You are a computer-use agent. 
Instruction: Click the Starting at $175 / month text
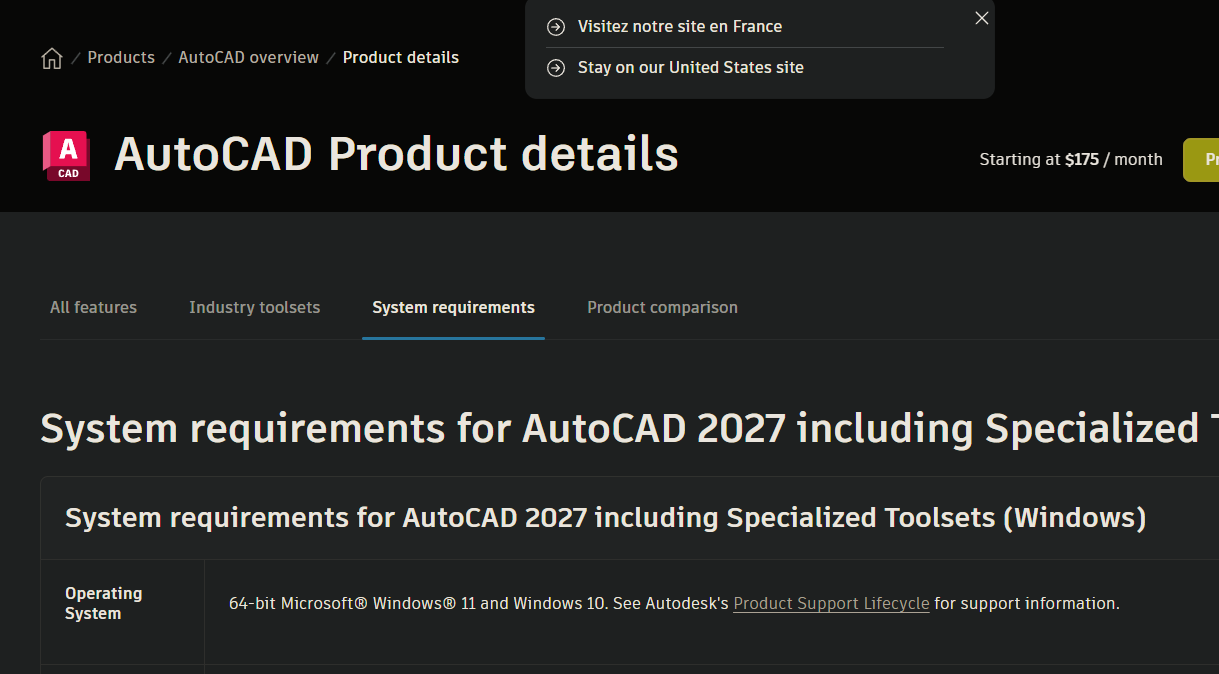1071,159
